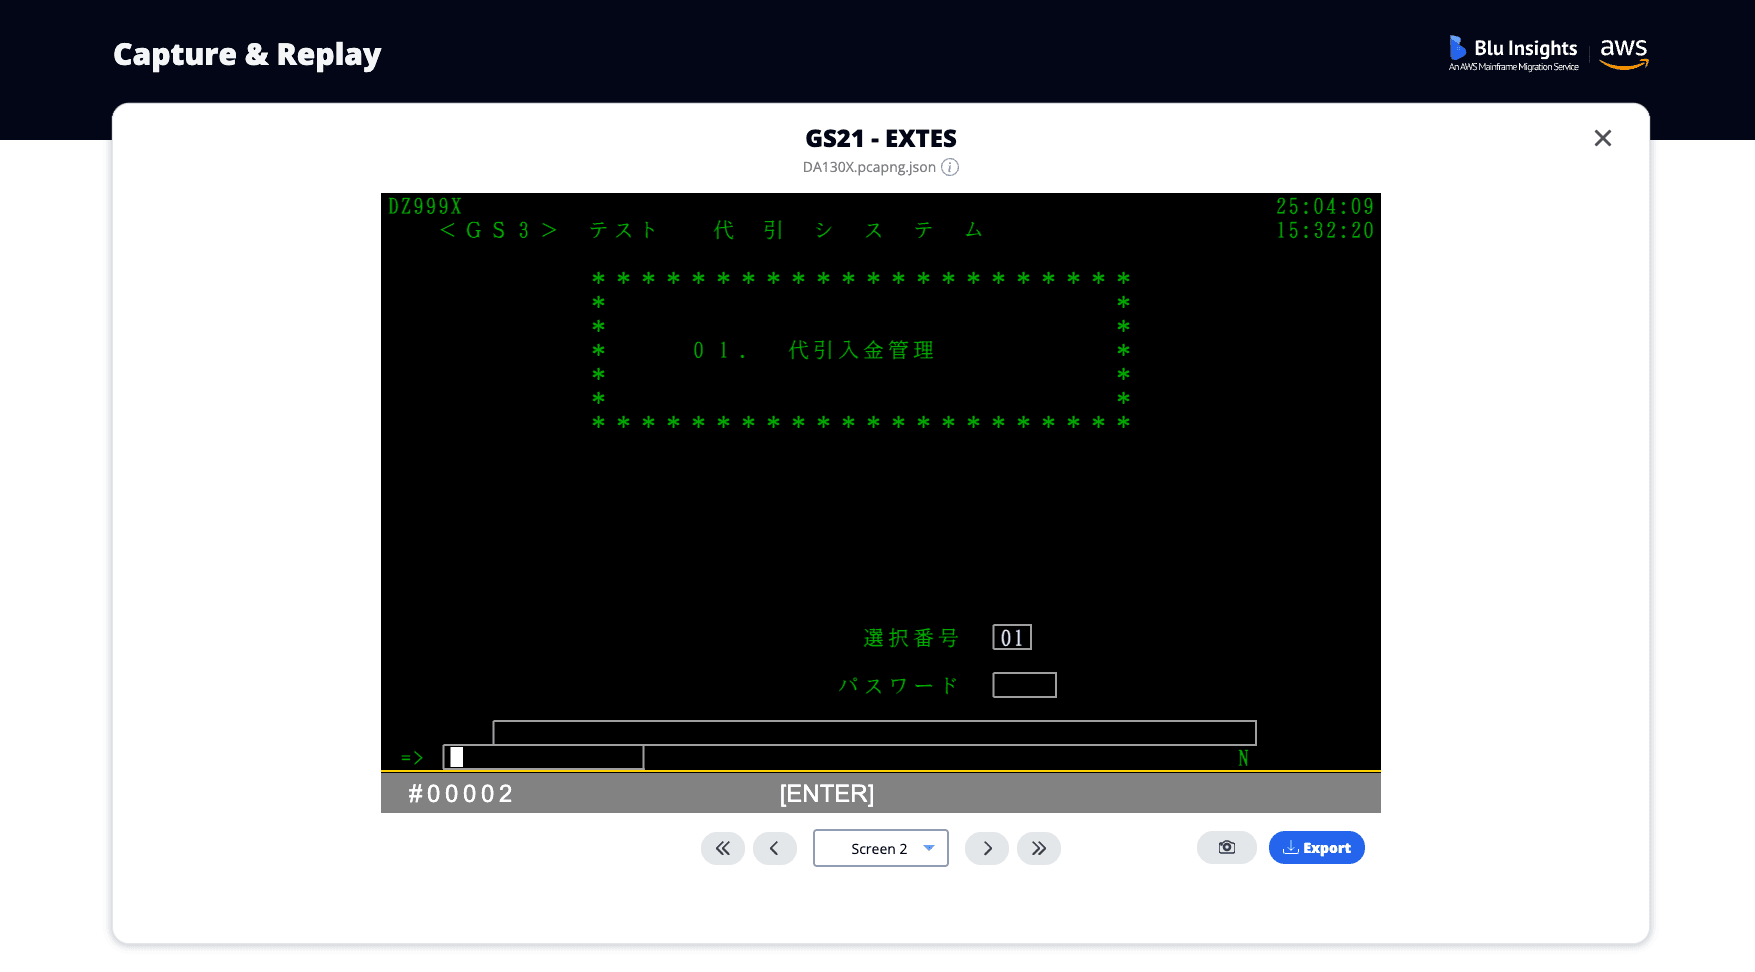Go to the previous screen

pyautogui.click(x=774, y=848)
